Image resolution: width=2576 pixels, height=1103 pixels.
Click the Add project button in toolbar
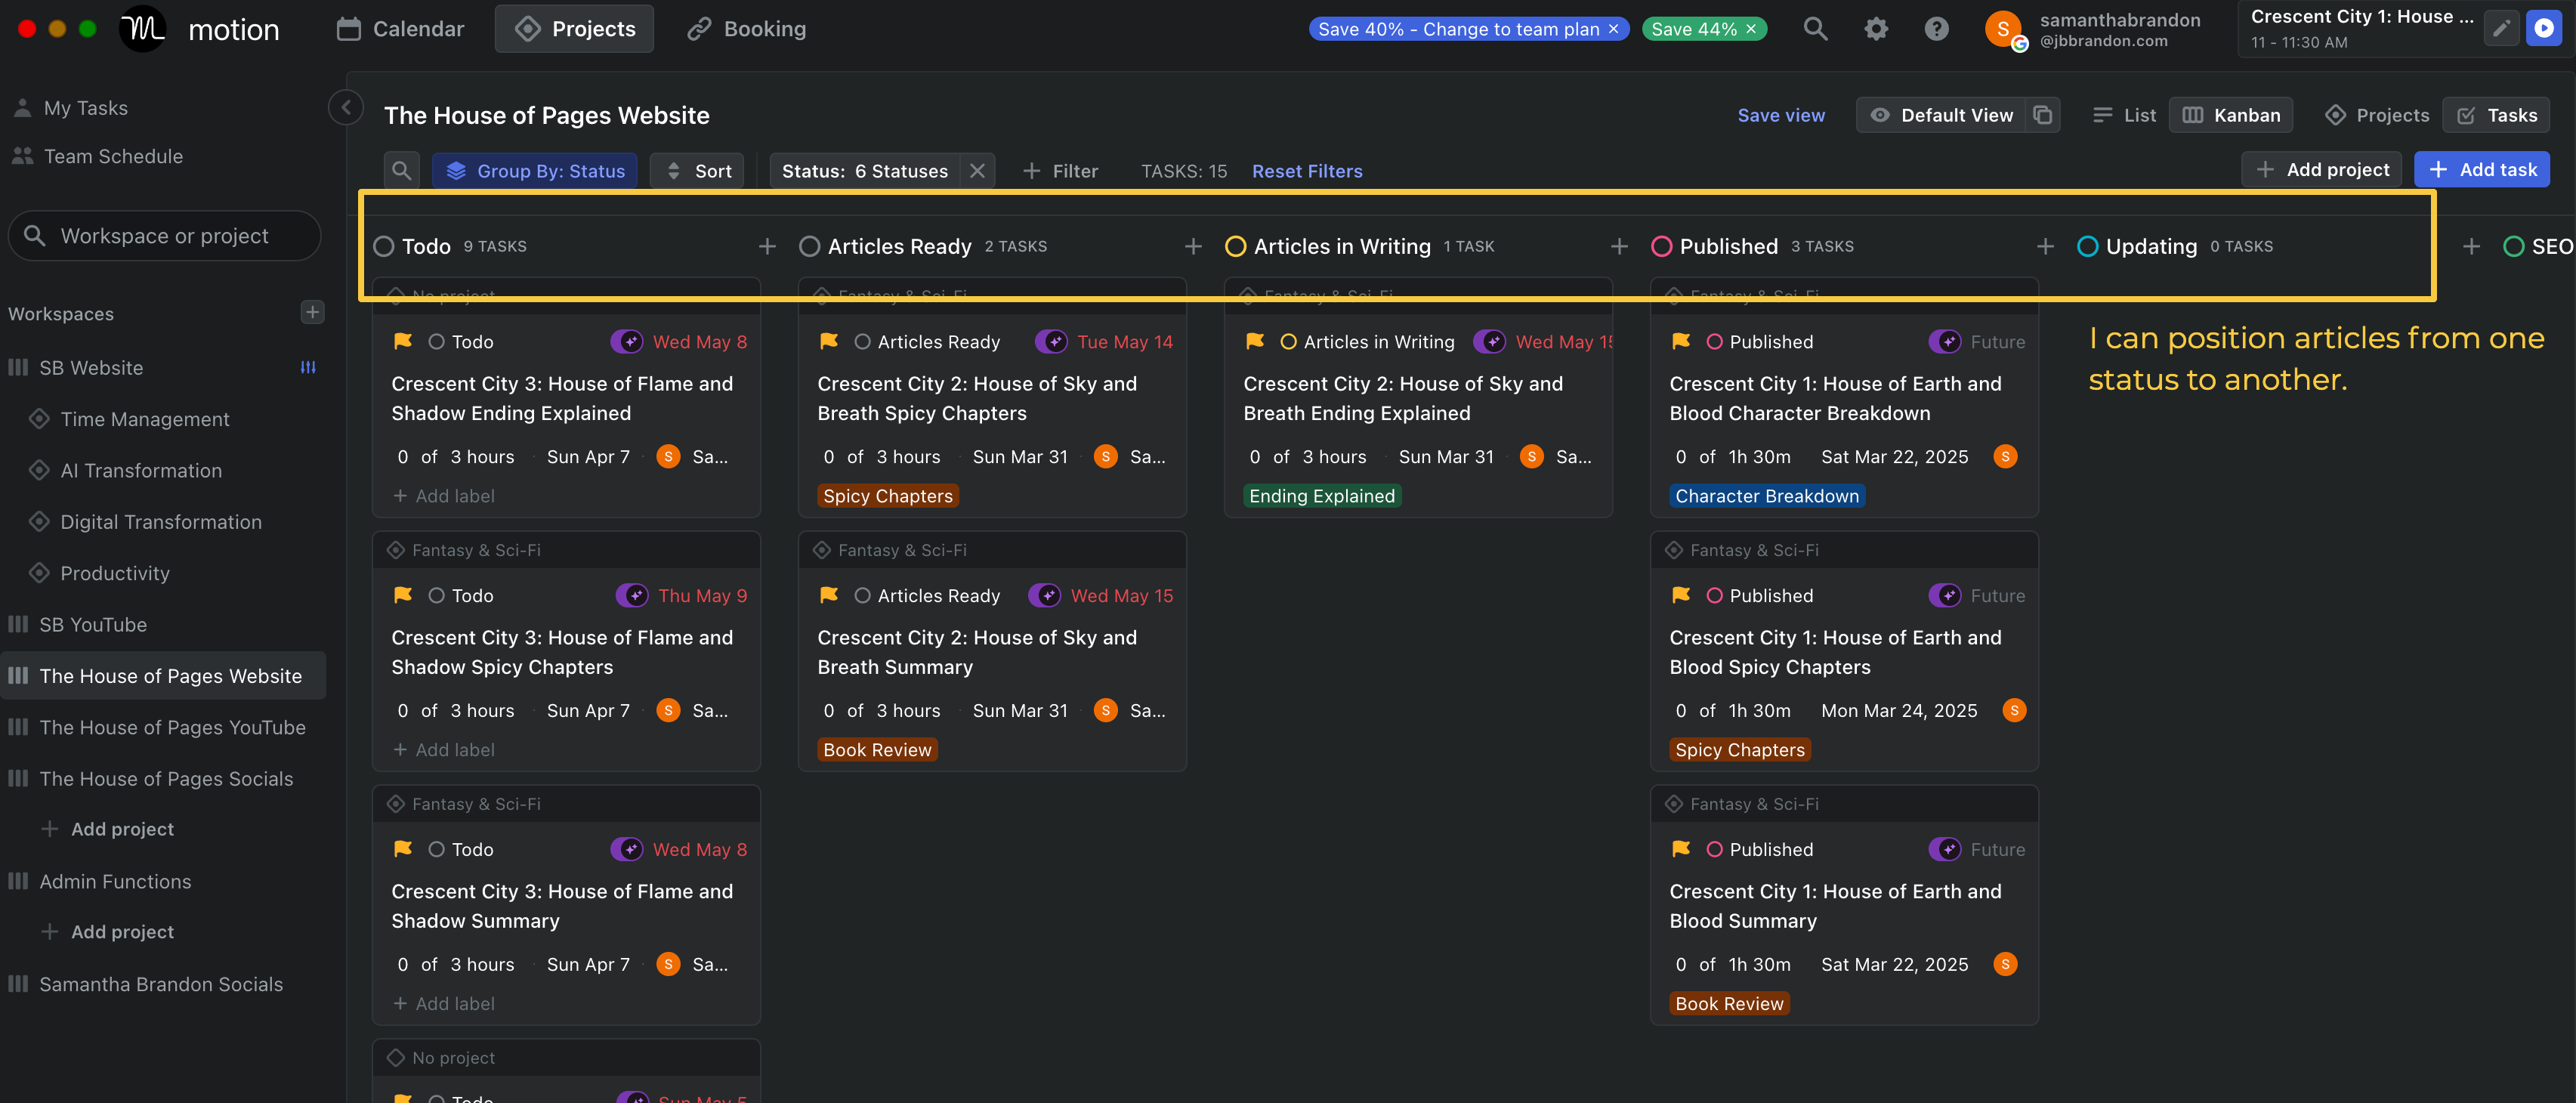click(x=2321, y=170)
